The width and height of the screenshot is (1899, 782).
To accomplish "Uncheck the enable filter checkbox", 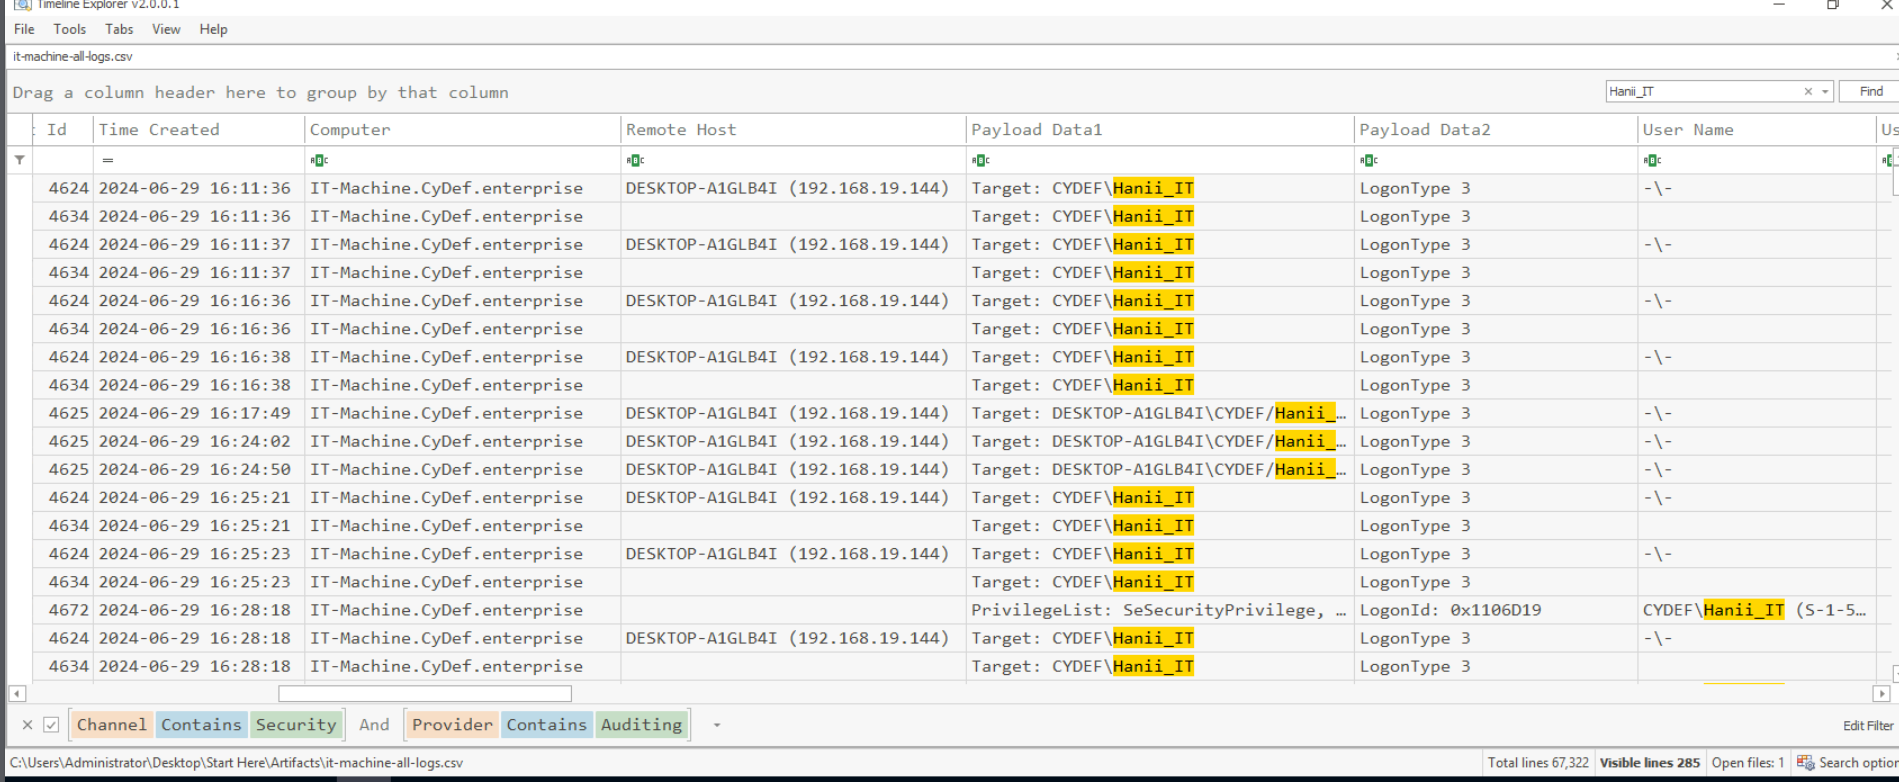I will click(51, 725).
